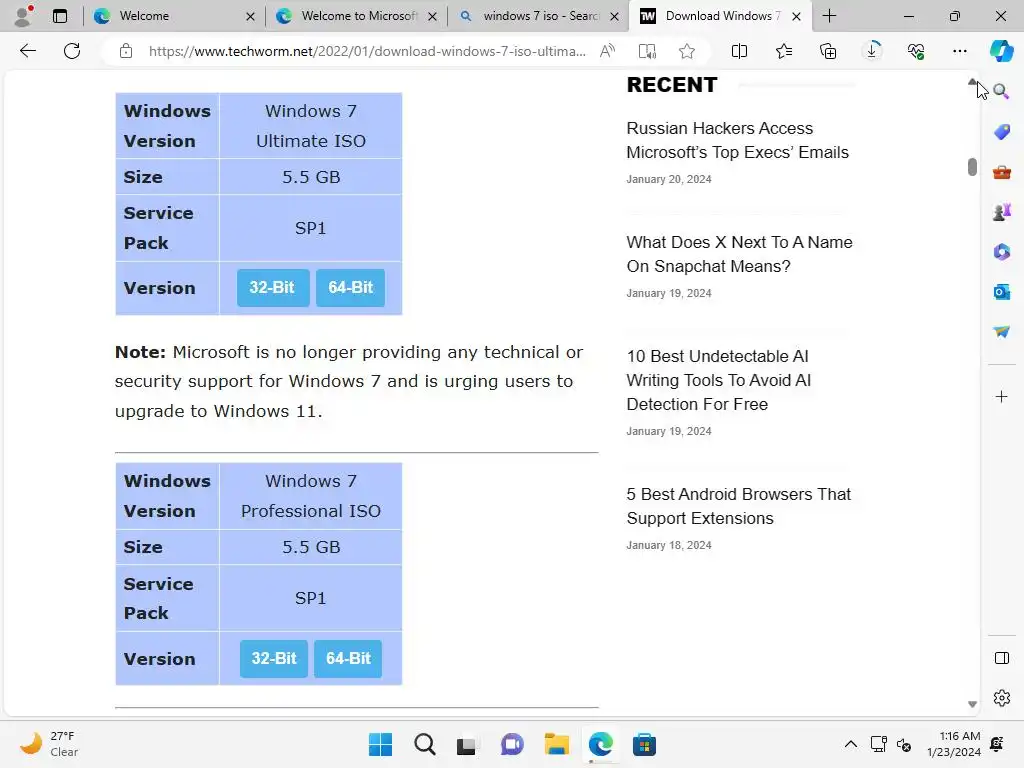The width and height of the screenshot is (1024, 768).
Task: Select the Windows 7 Professional ISO cell
Action: coord(311,496)
